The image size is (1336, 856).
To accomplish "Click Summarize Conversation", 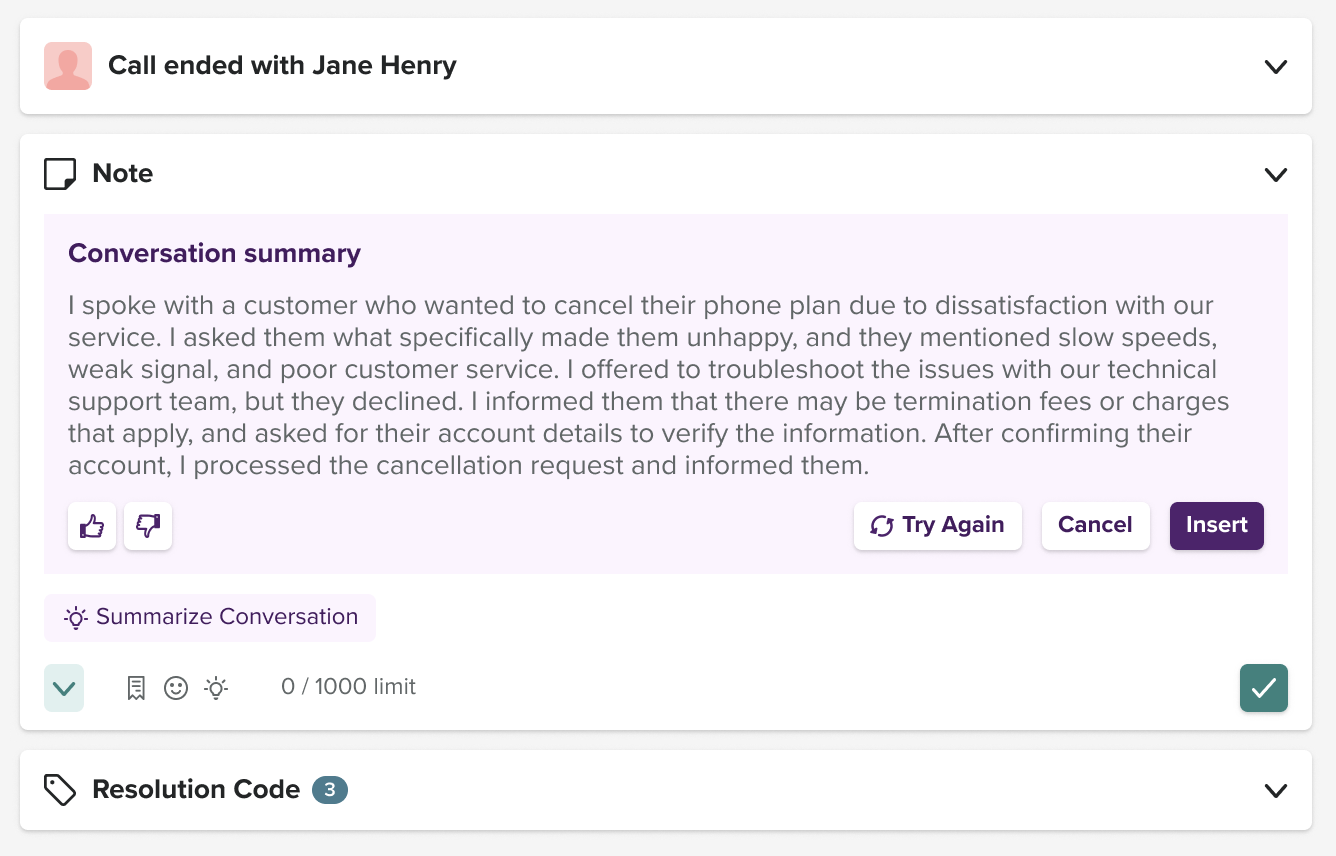I will 210,617.
